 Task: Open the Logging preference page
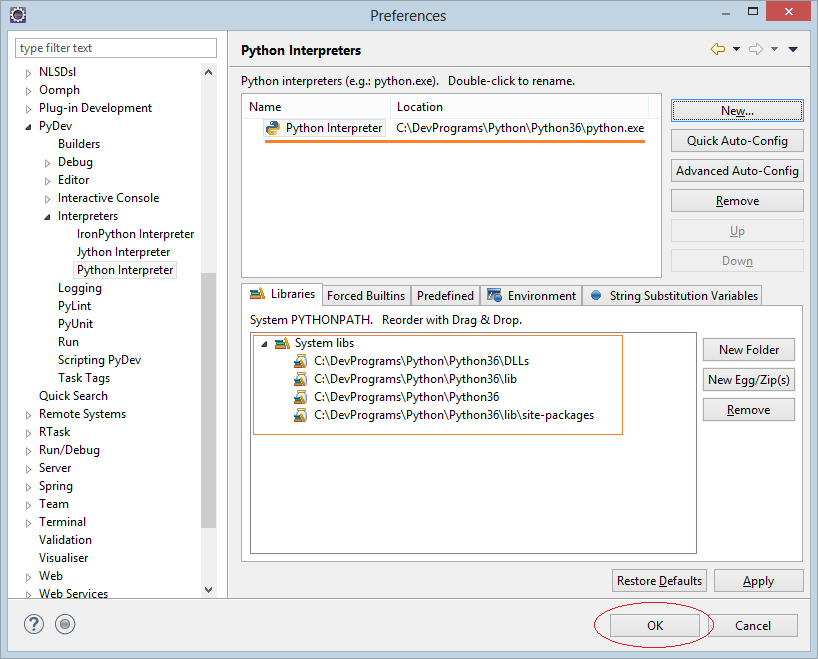point(80,288)
